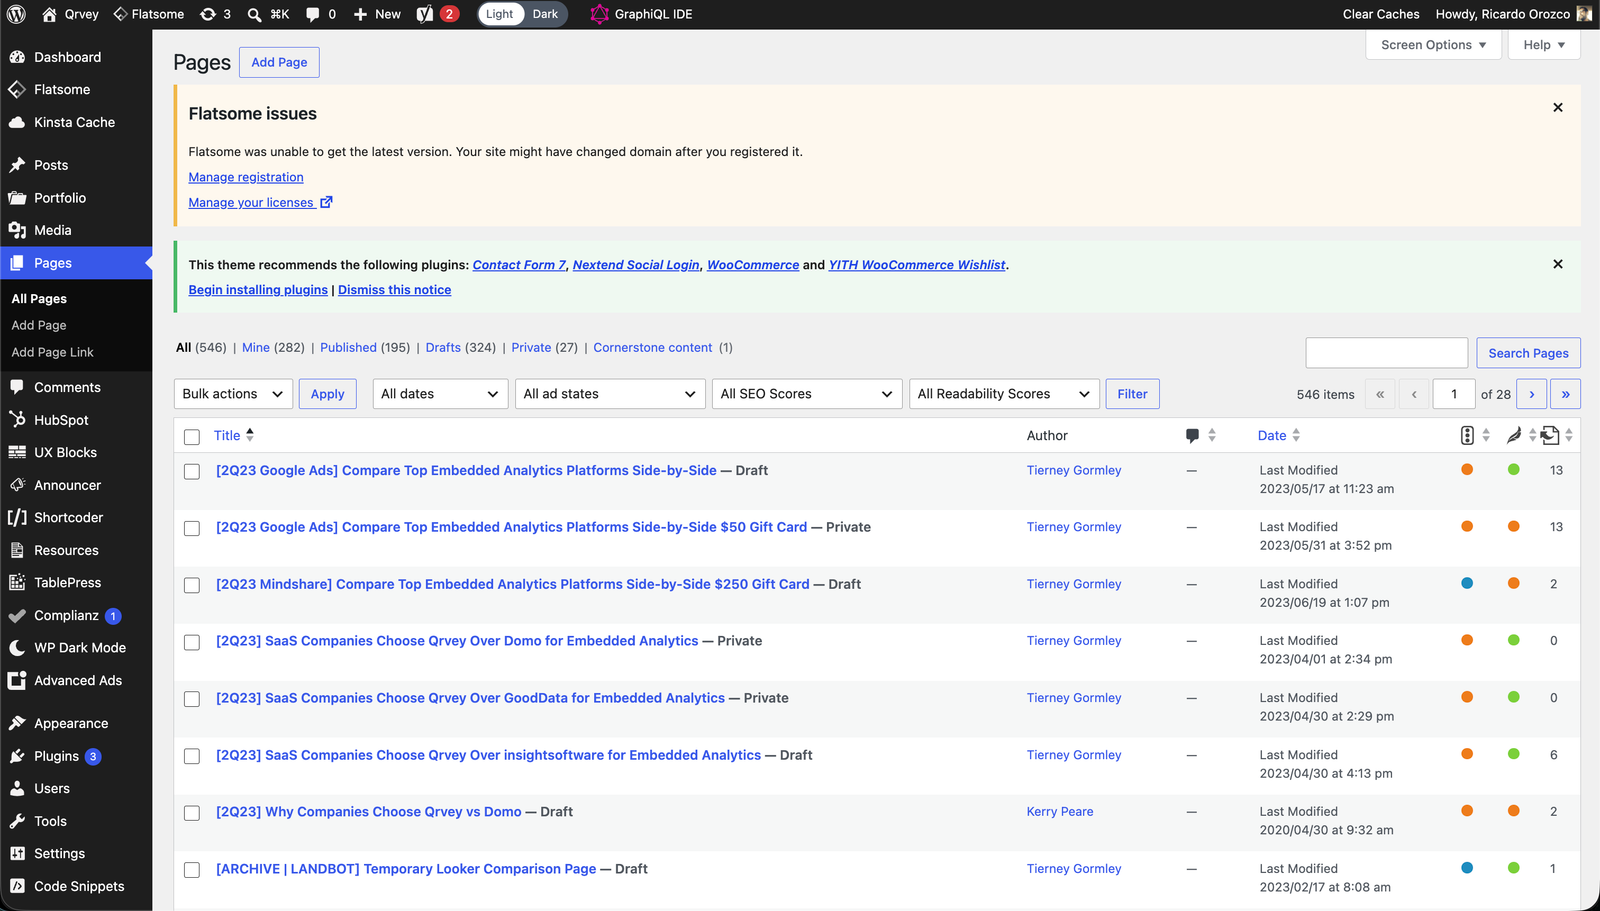This screenshot has height=911, width=1600.
Task: Open Flatsome admin bar item
Action: [x=148, y=14]
